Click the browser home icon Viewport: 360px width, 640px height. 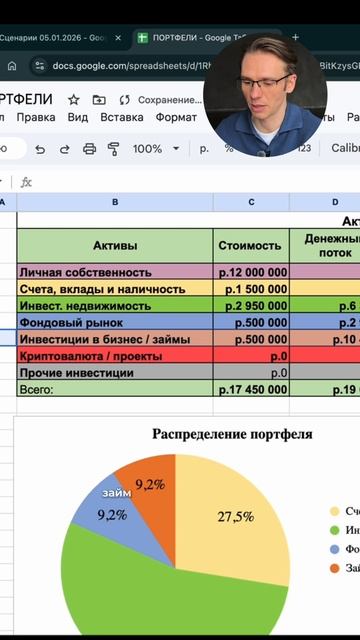(12, 66)
